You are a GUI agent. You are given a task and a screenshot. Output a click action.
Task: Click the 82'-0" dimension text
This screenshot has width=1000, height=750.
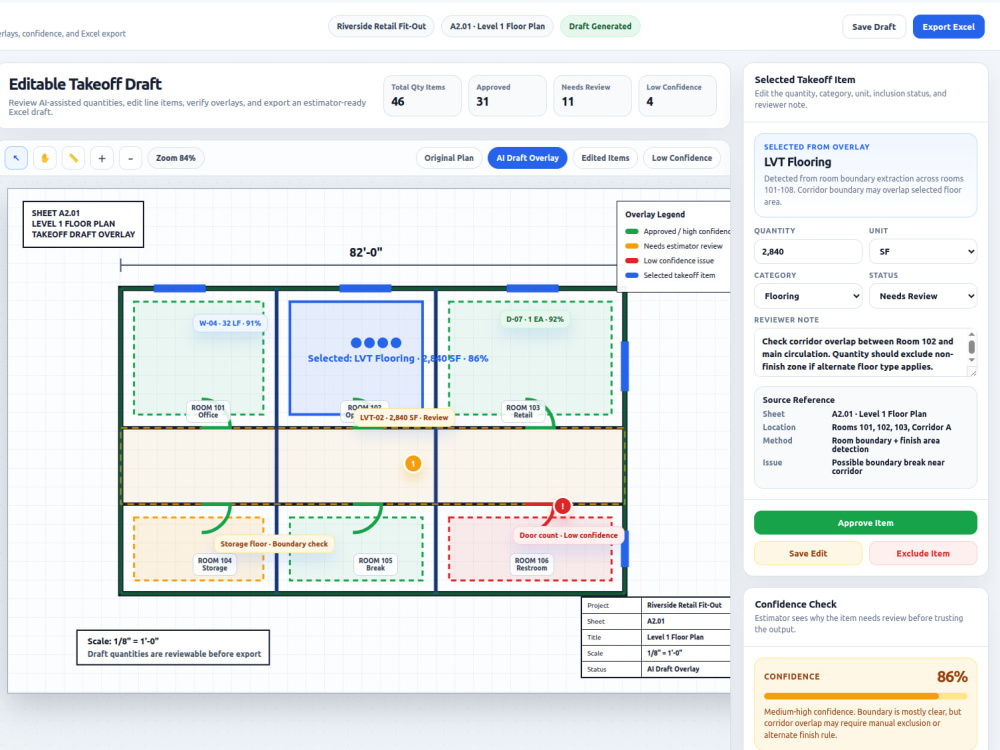[x=365, y=253]
